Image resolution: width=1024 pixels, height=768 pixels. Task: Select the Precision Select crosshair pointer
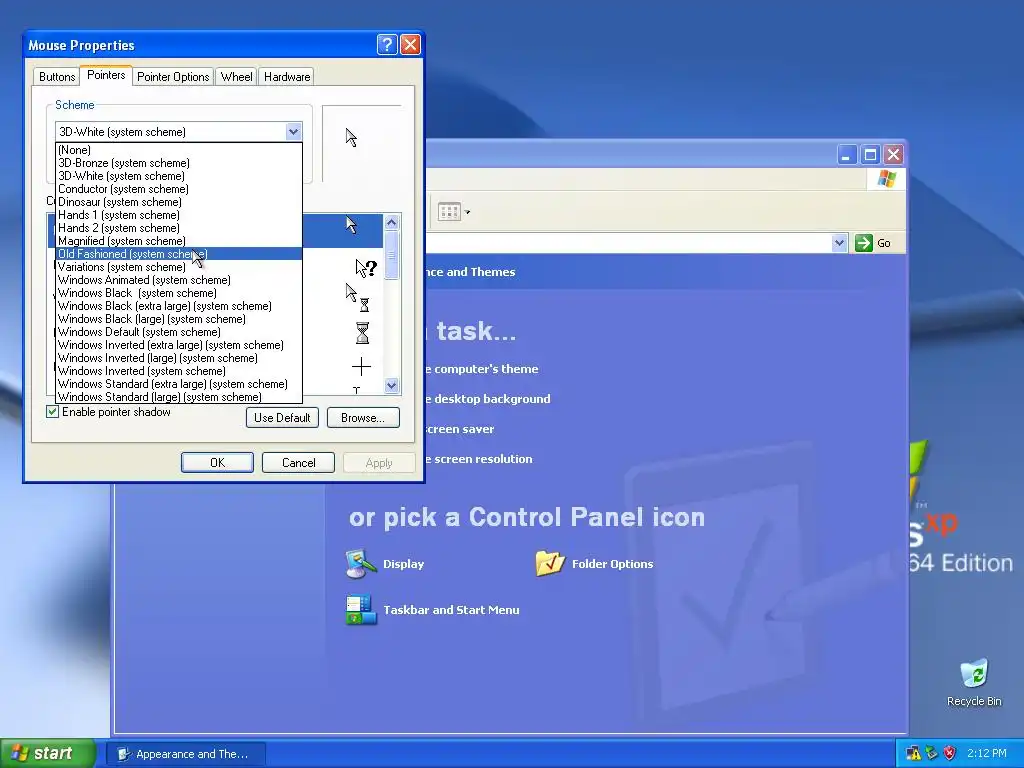point(361,366)
